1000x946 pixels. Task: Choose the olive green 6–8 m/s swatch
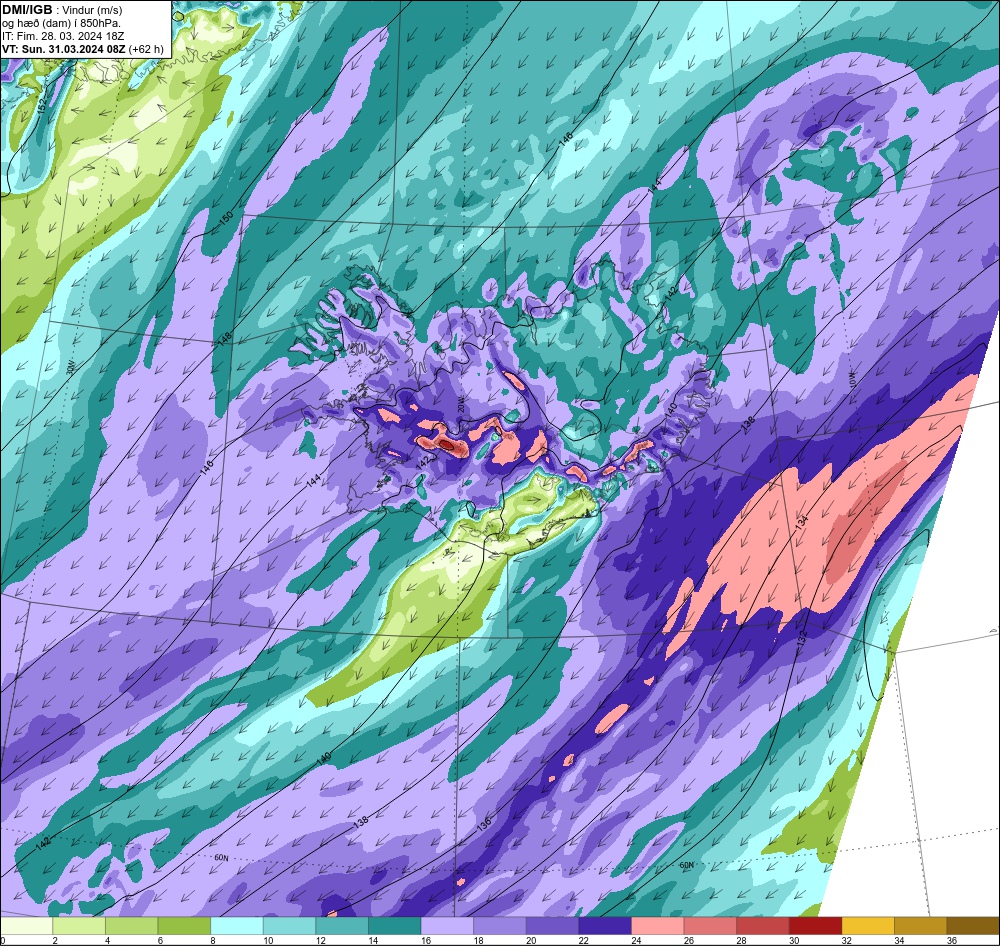pyautogui.click(x=184, y=926)
